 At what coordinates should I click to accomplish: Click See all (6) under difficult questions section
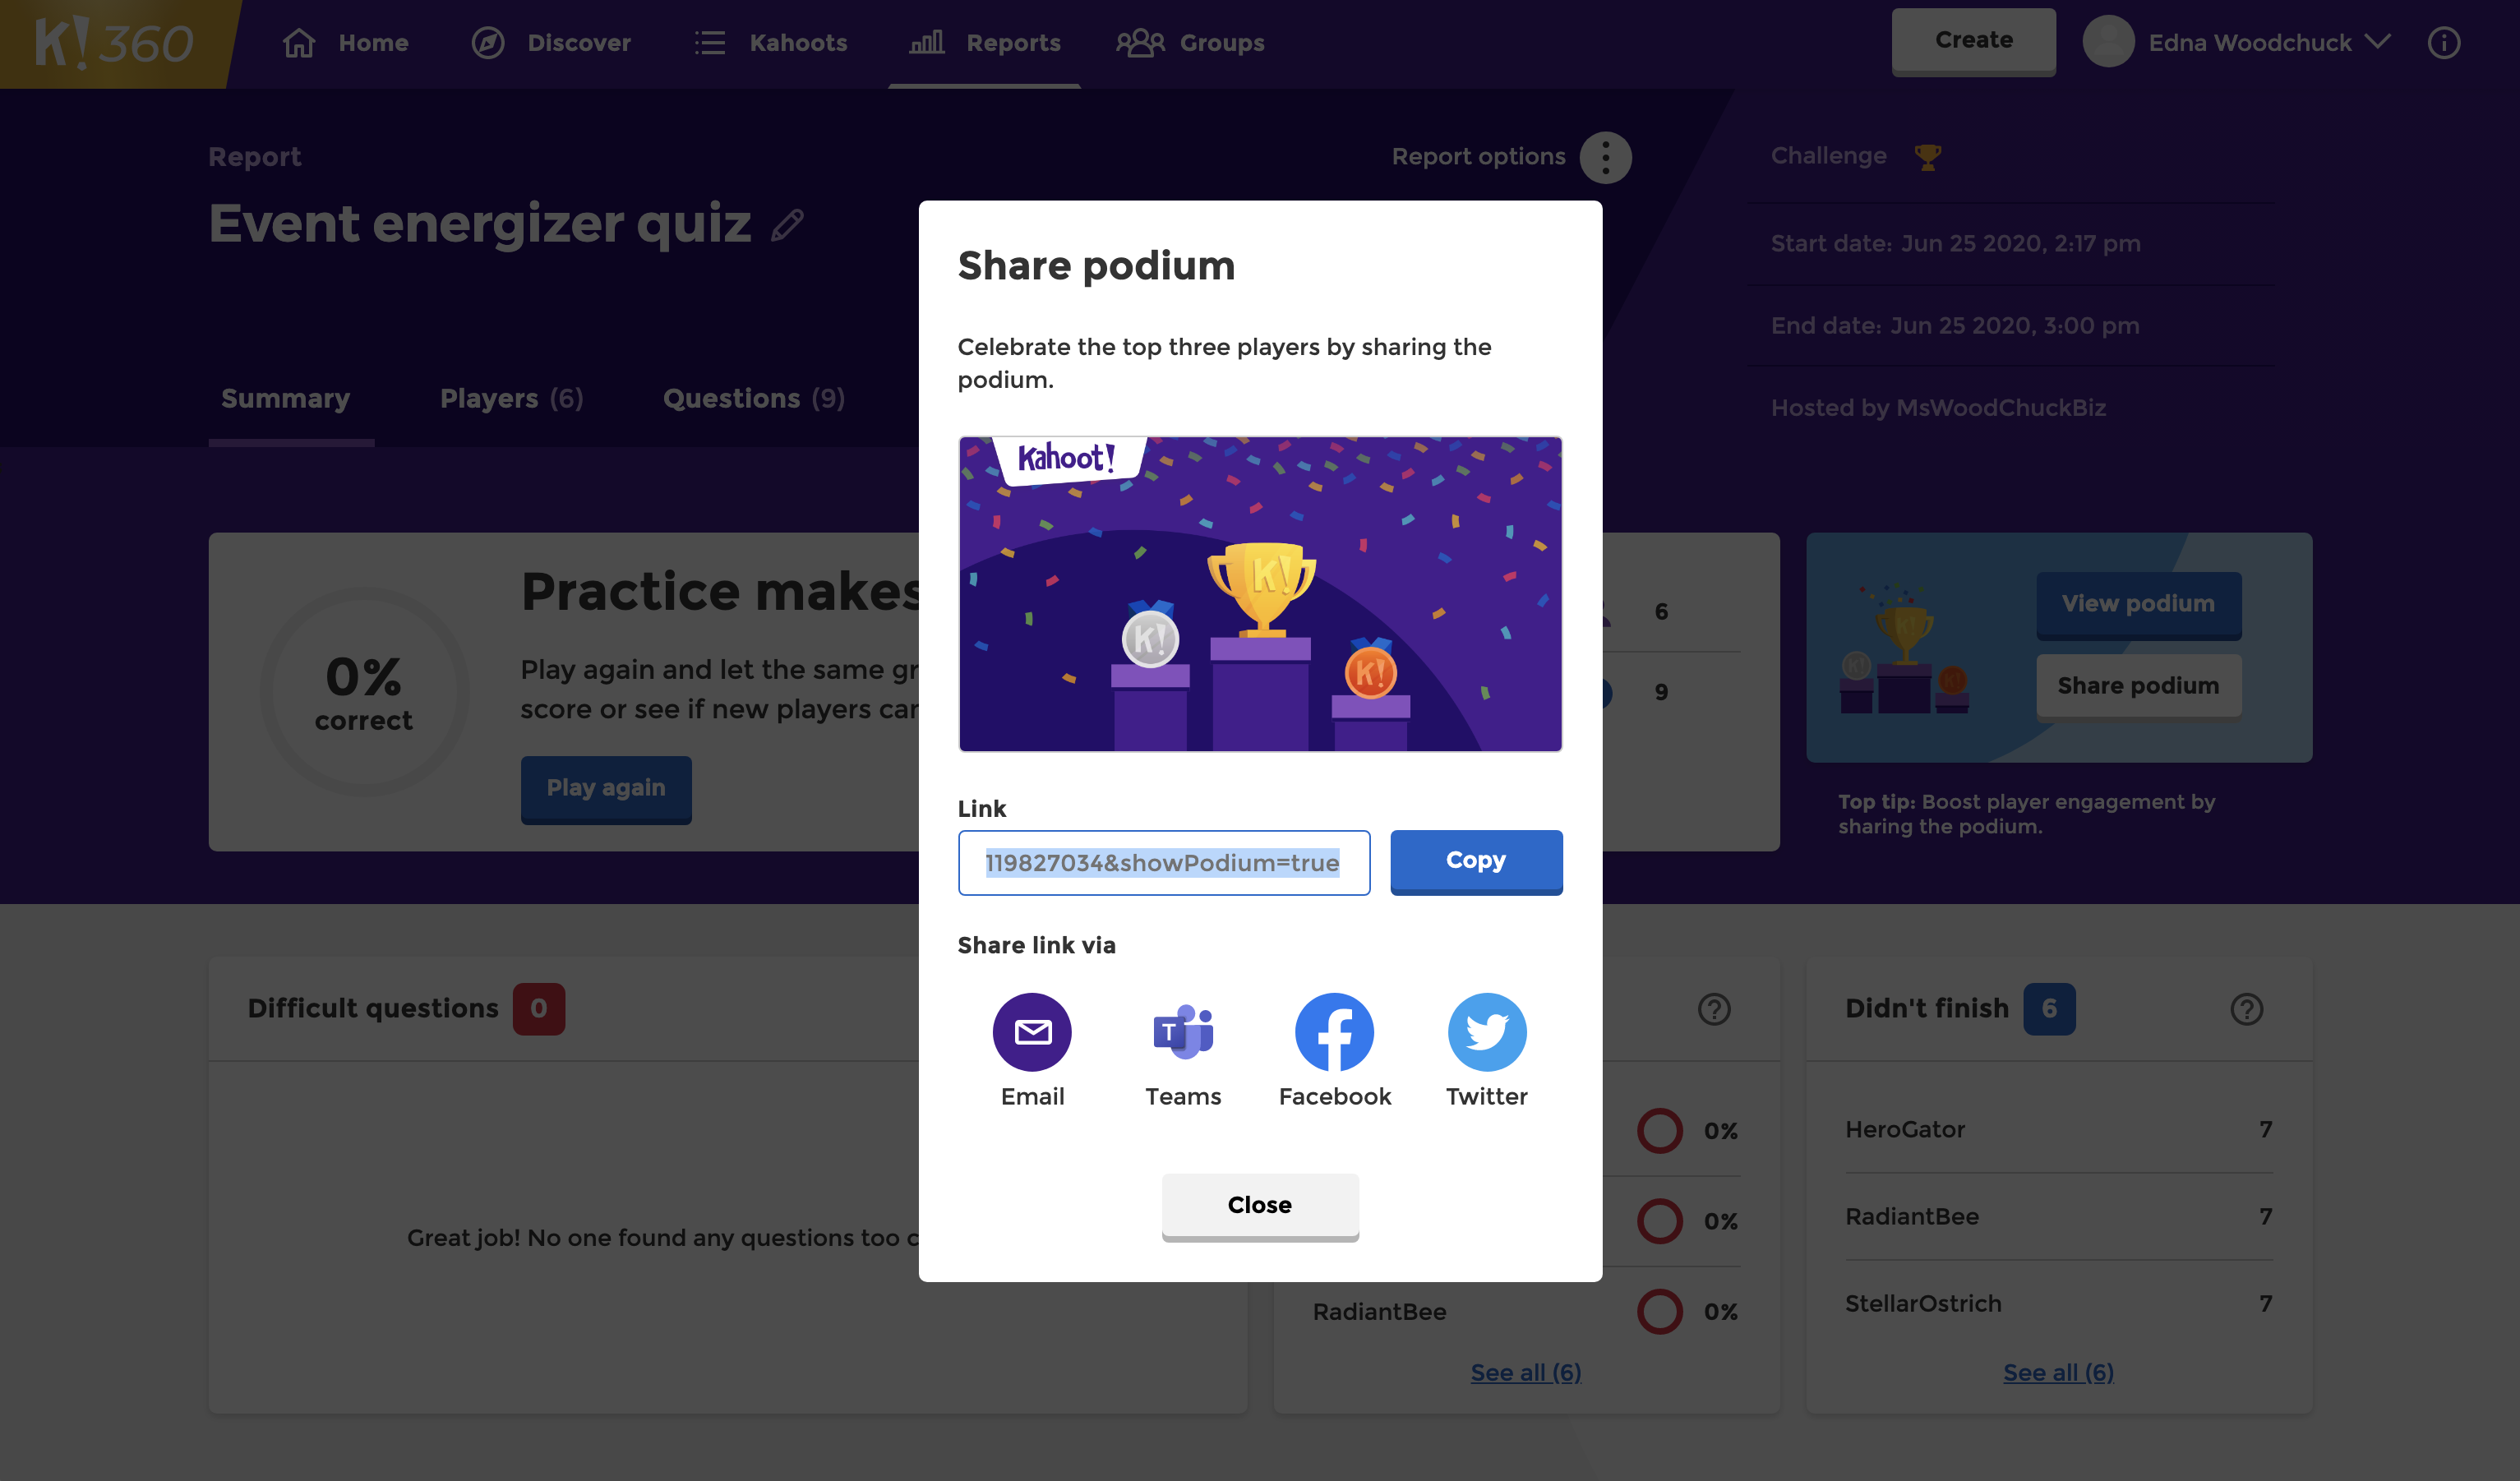[x=1526, y=1368]
